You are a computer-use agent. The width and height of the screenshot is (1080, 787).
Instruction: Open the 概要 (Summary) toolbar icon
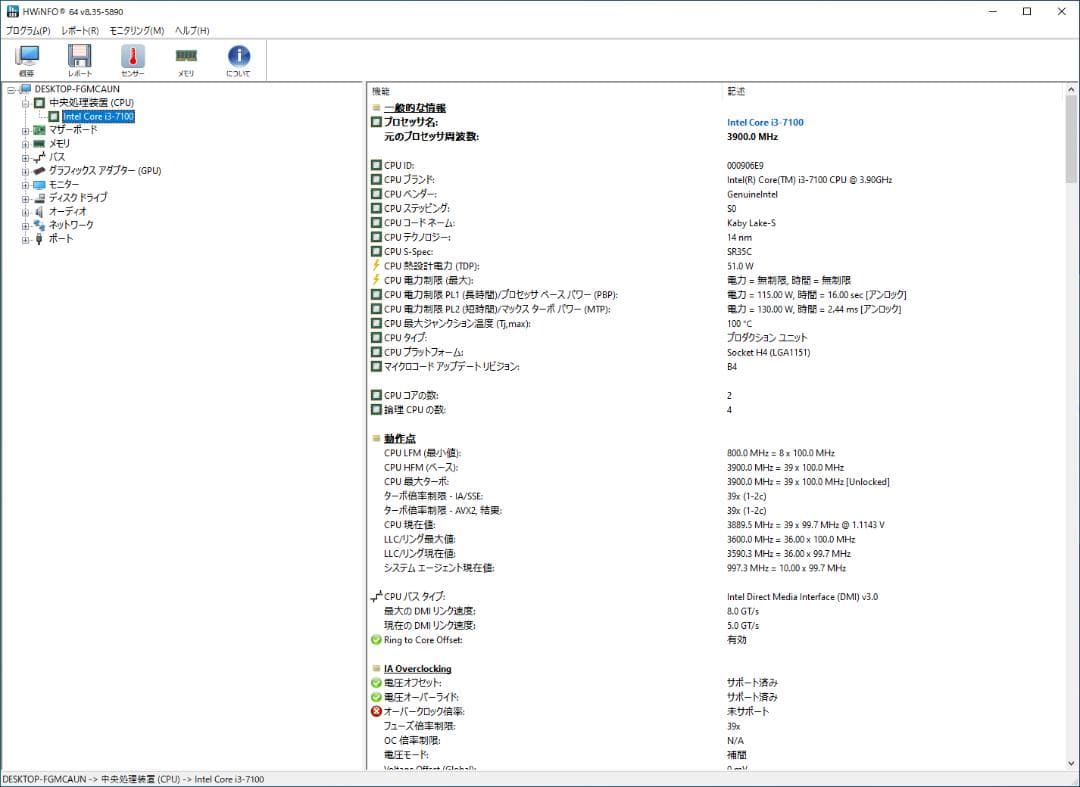pyautogui.click(x=27, y=57)
